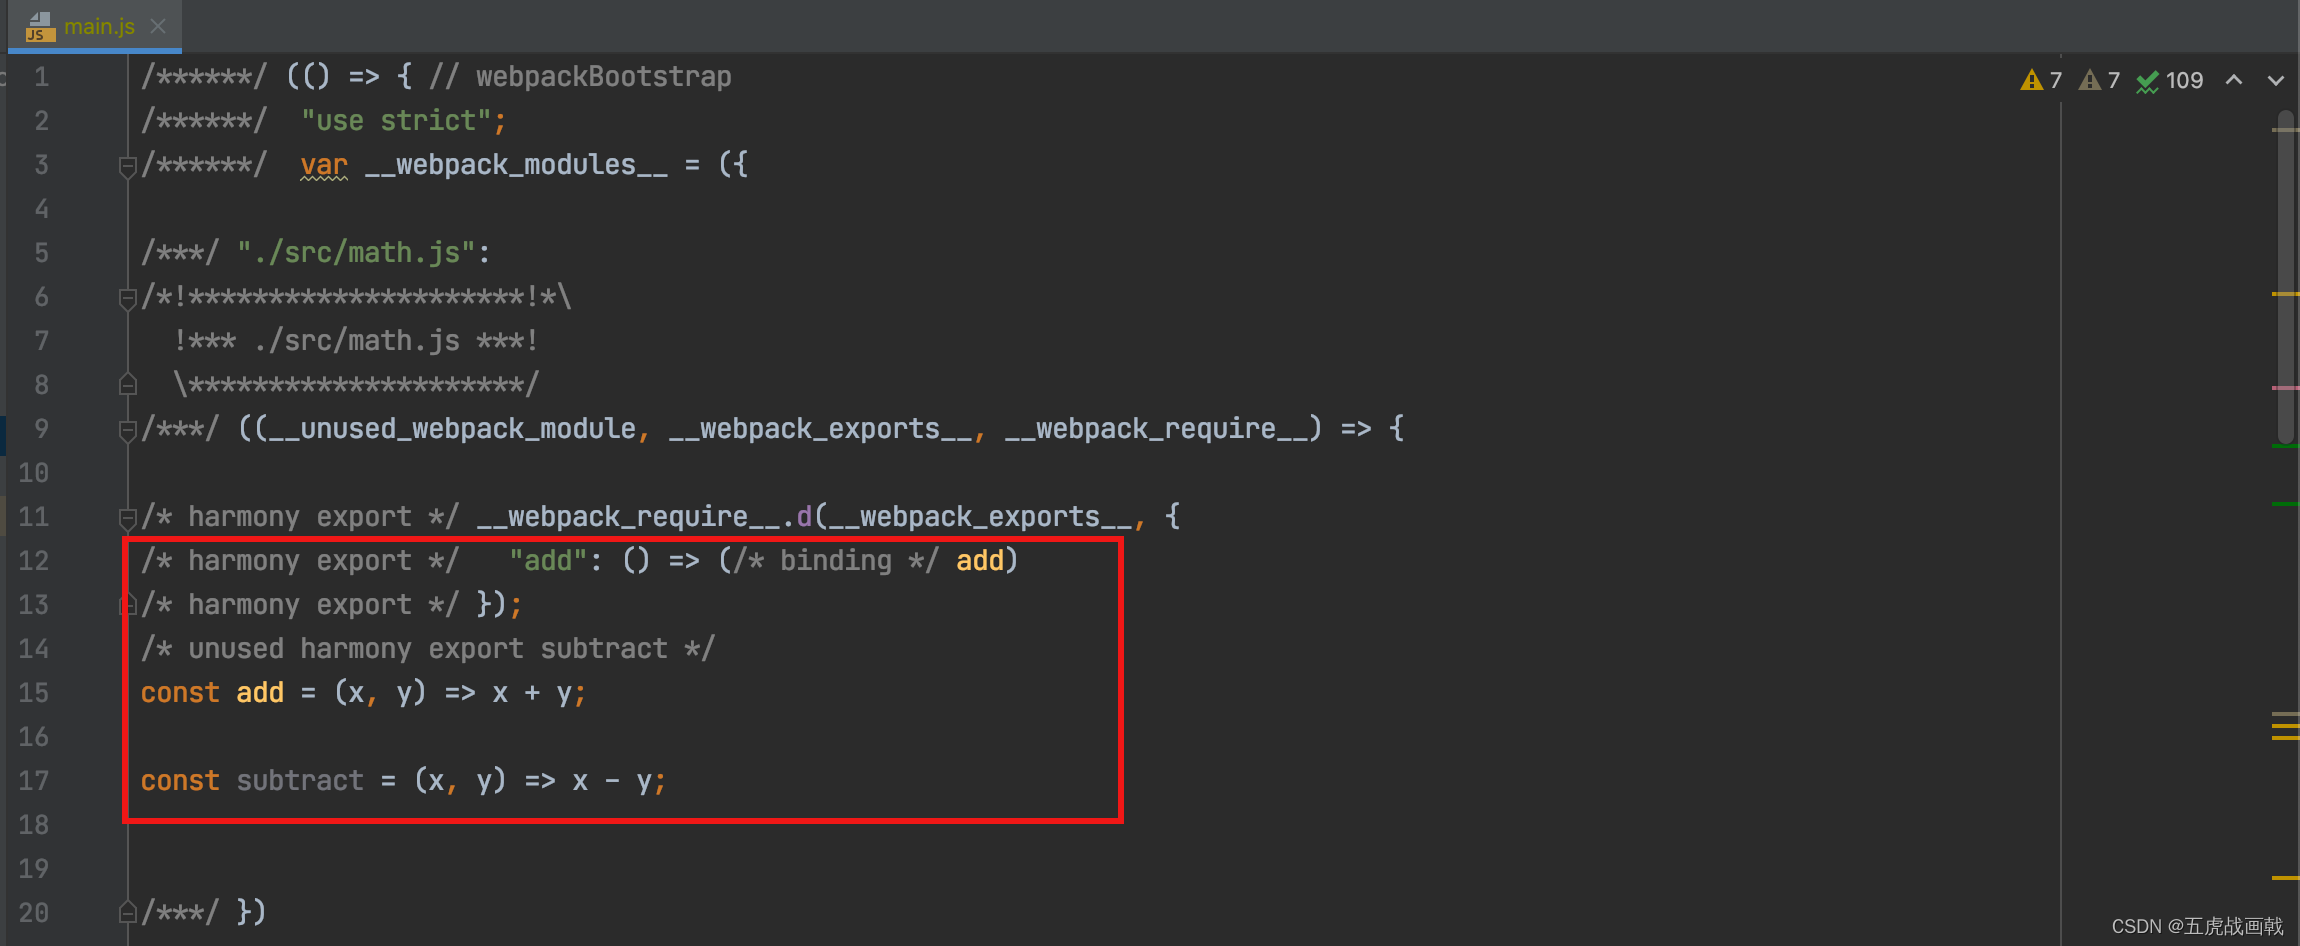This screenshot has width=2300, height=946.
Task: Go to previous highlighted error arrow
Action: pyautogui.click(x=2233, y=80)
